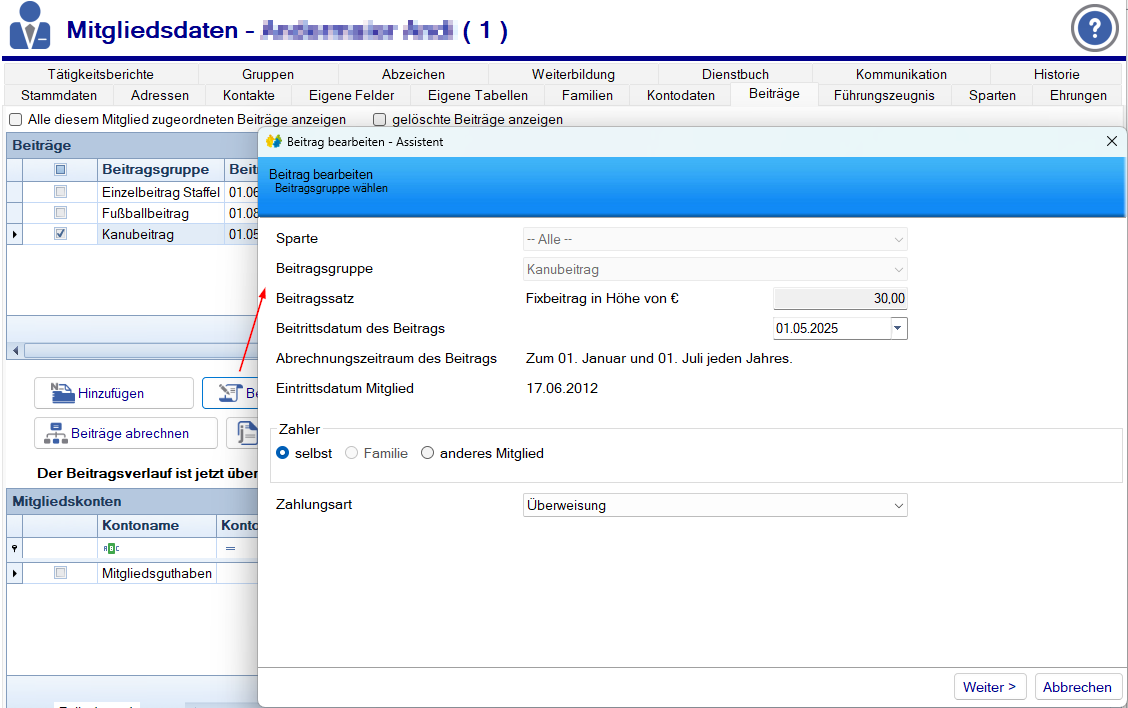The image size is (1128, 708).
Task: Click the Hinzufügen add-document icon
Action: [x=61, y=391]
